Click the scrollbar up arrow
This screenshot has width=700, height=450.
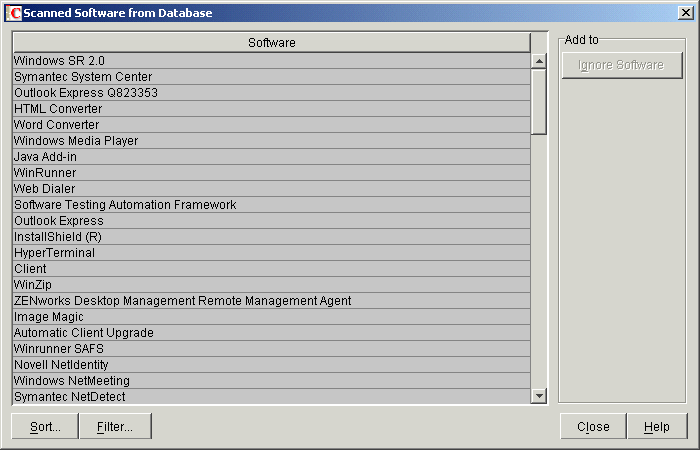[x=539, y=61]
